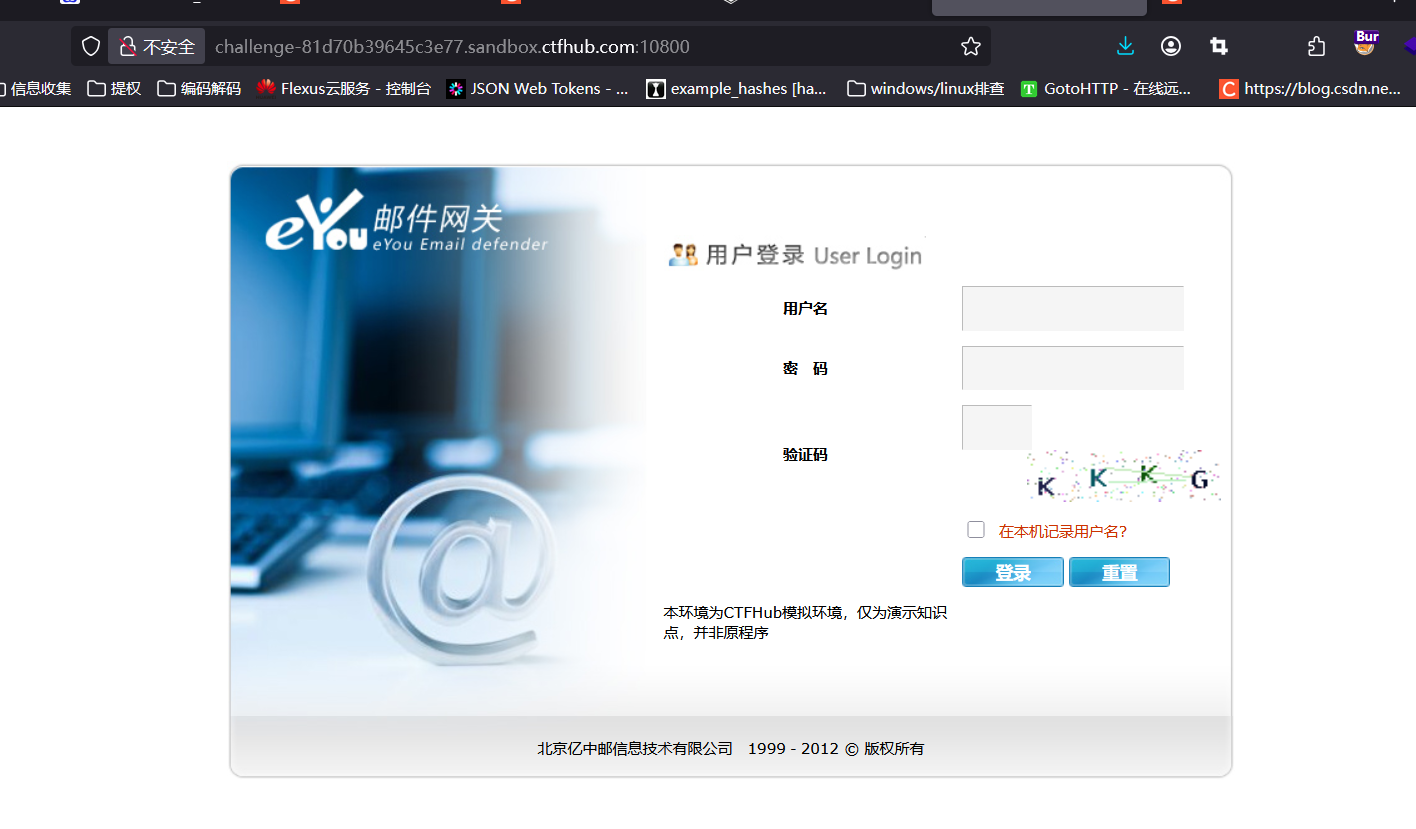Open the extensions puzzle icon
The image size is (1416, 829).
point(1316,46)
